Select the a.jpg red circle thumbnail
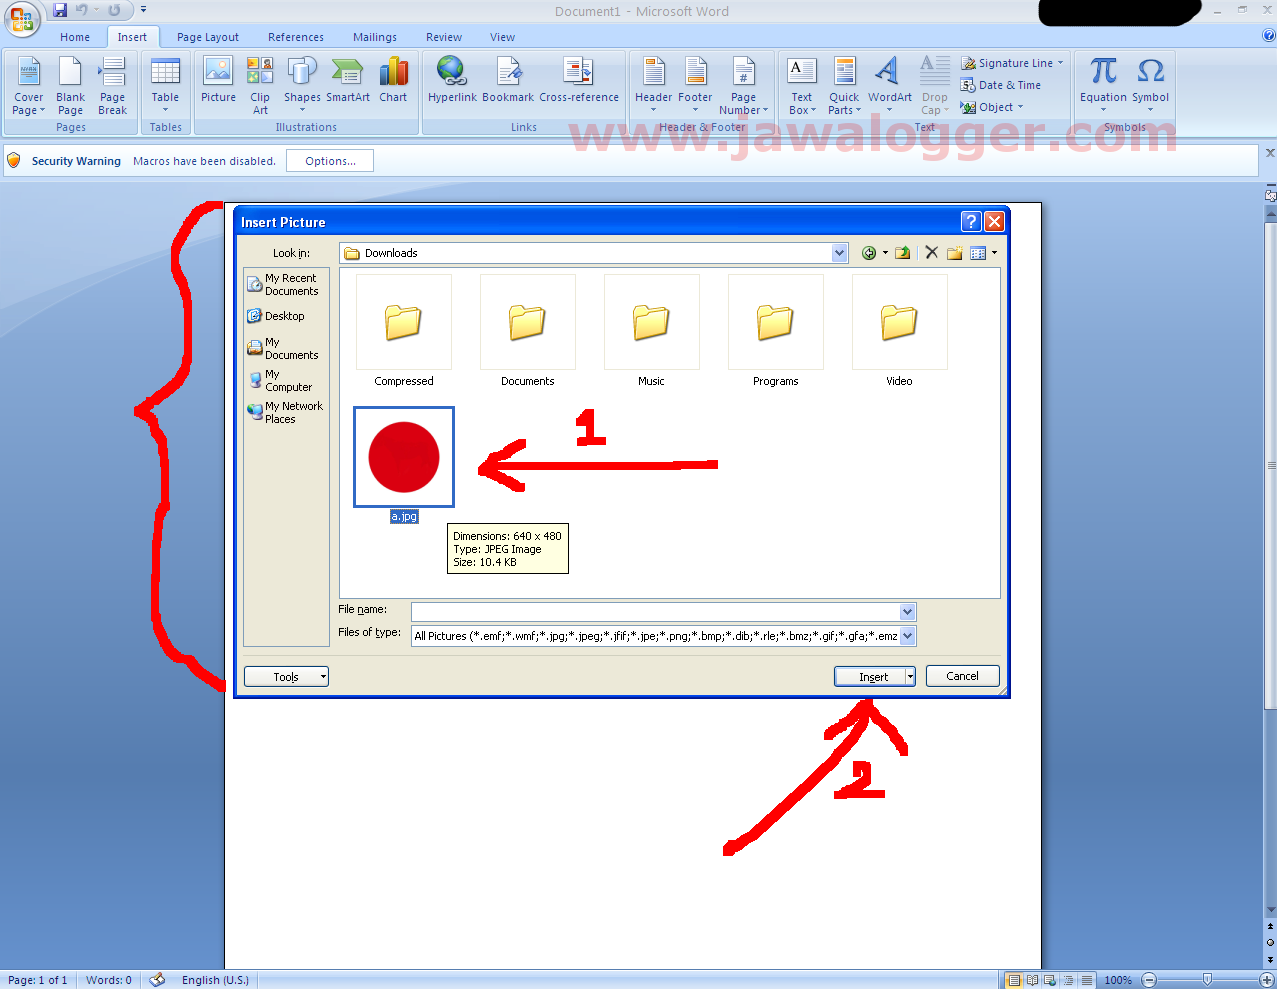The width and height of the screenshot is (1277, 989). (404, 457)
